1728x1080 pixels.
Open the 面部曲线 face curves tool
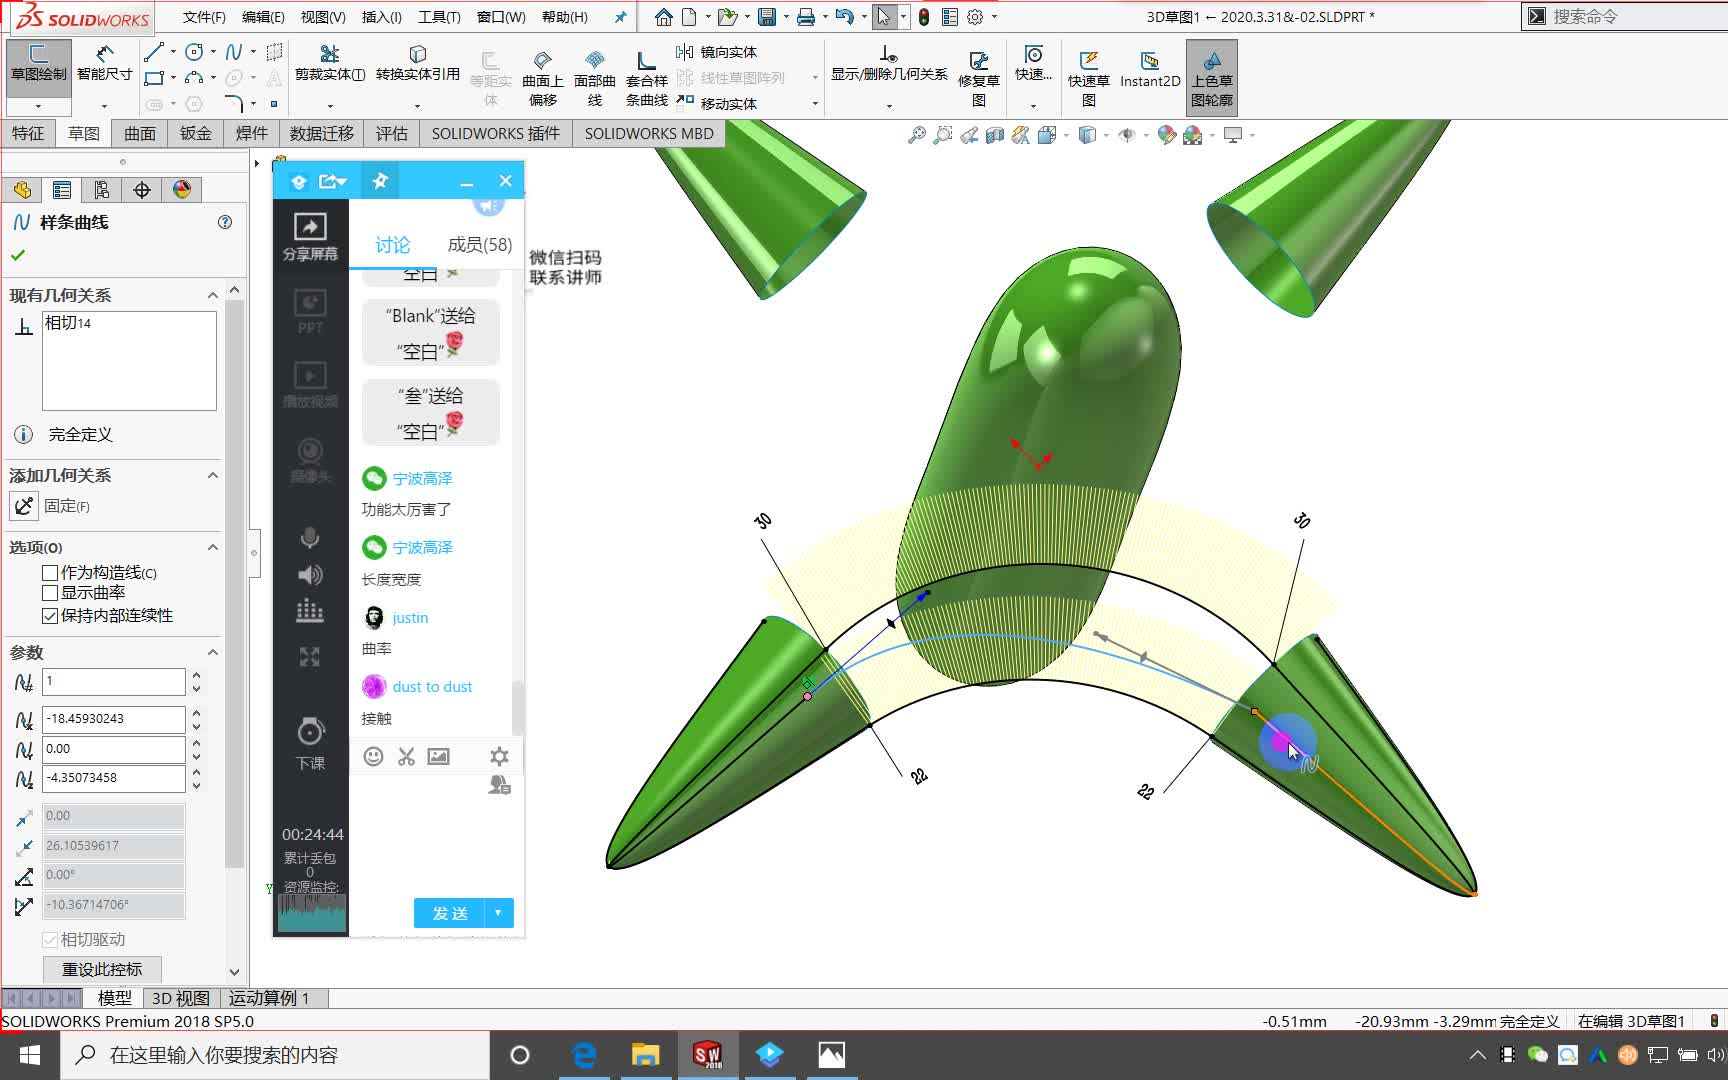point(595,75)
